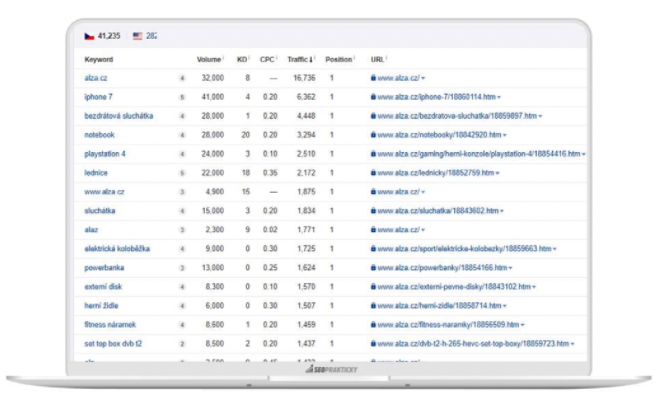Sort table by Traffic column
Viewport: 663px width, 398px height.
click(300, 60)
